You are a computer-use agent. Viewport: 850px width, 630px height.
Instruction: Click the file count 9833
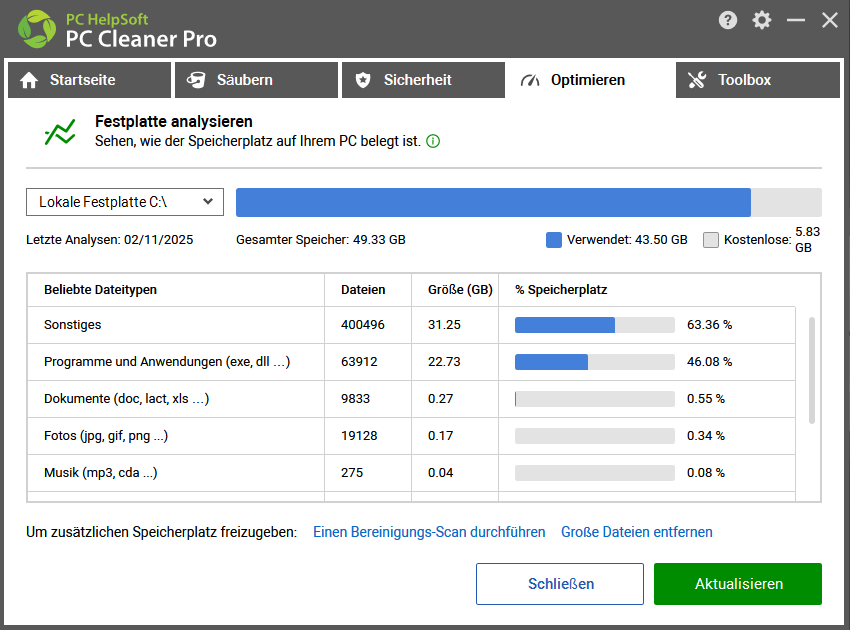click(x=355, y=398)
